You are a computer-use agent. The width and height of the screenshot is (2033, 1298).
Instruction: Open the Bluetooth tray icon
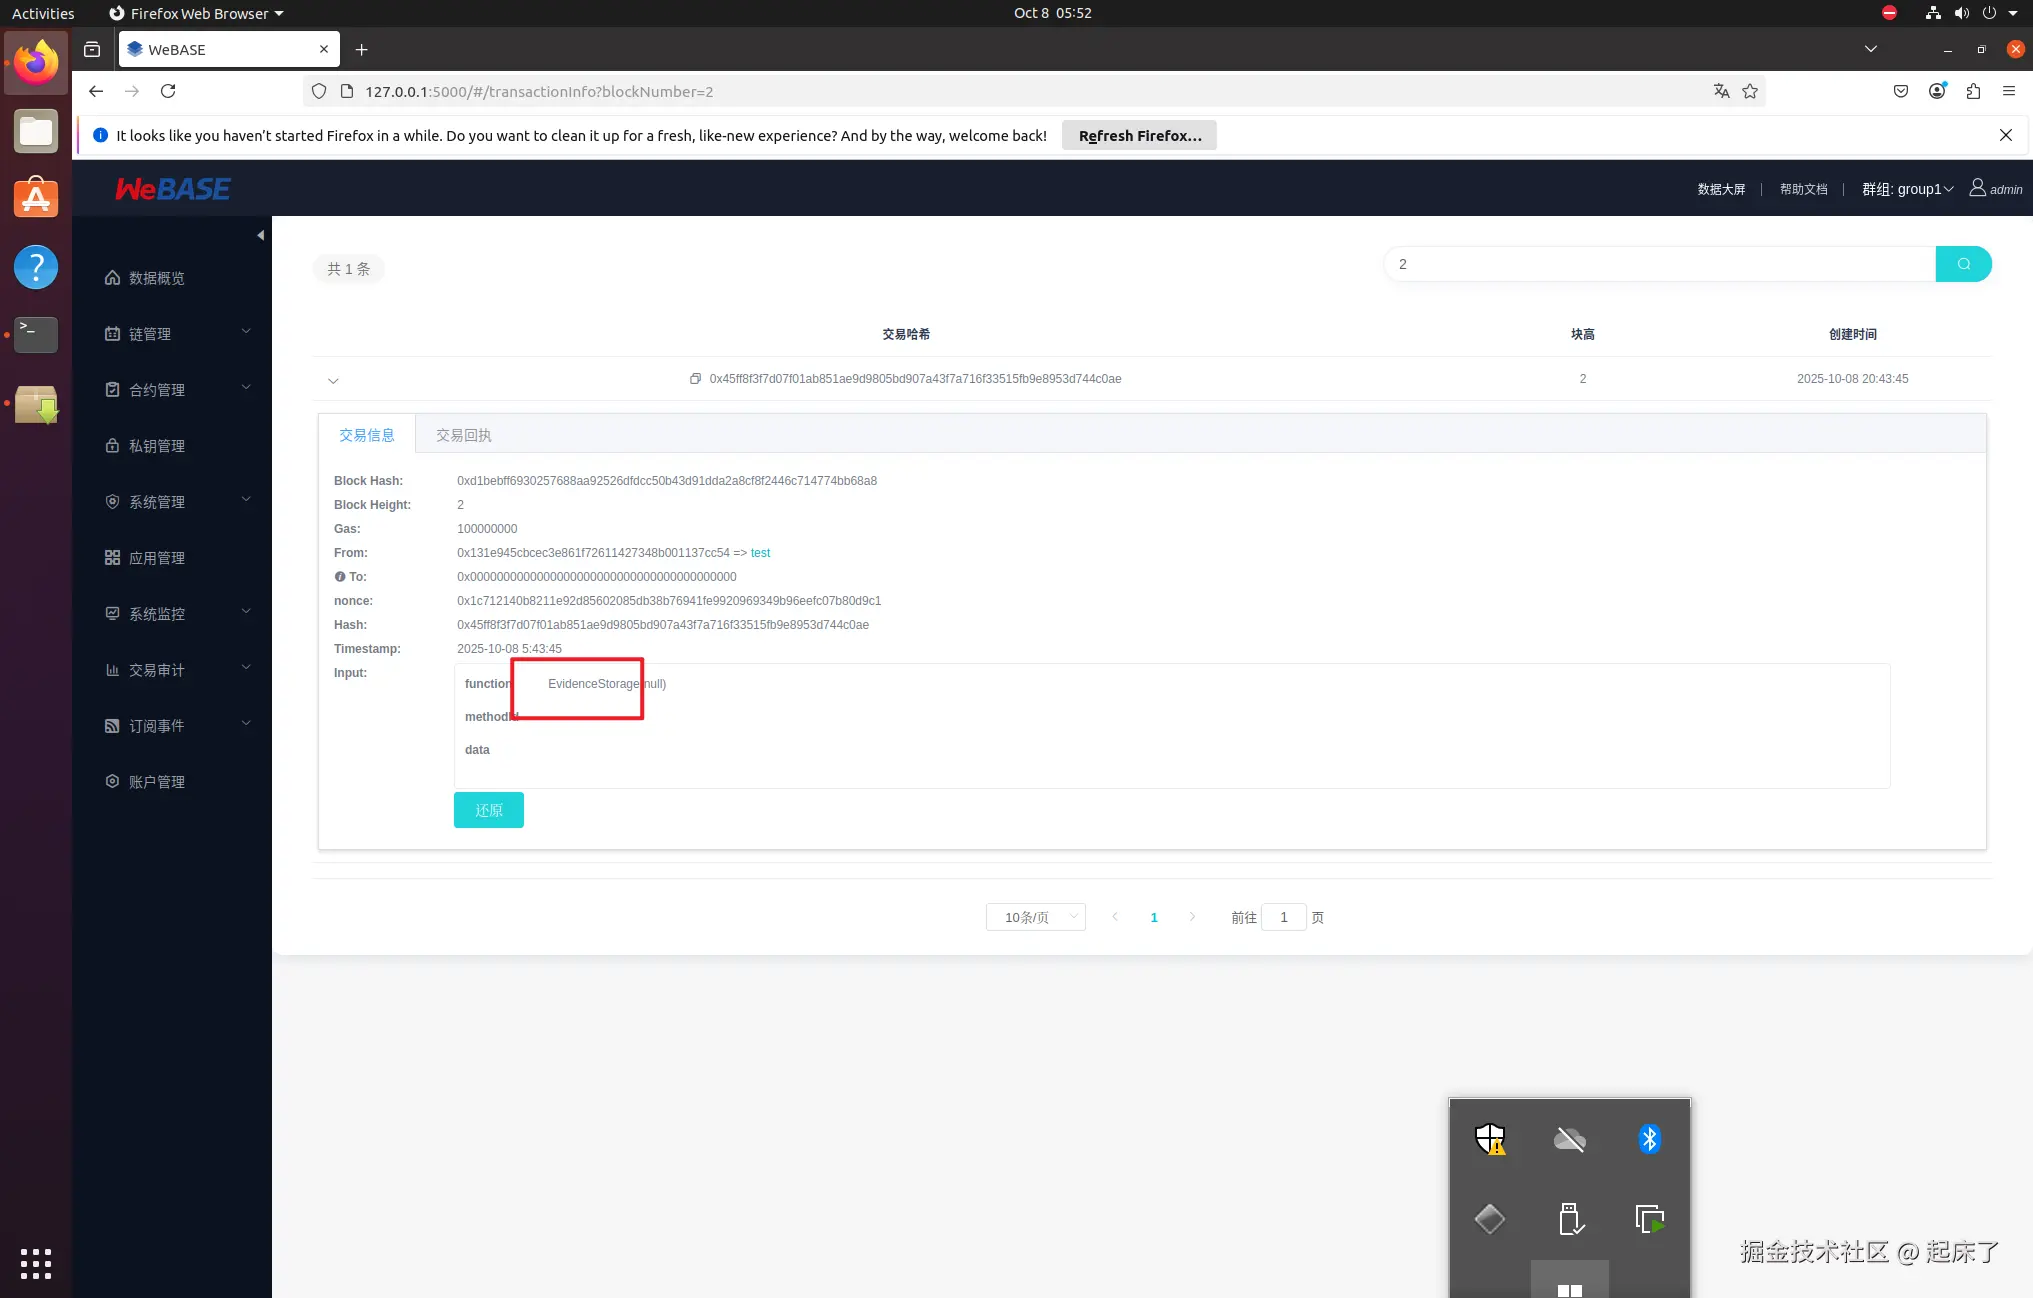[x=1649, y=1139]
